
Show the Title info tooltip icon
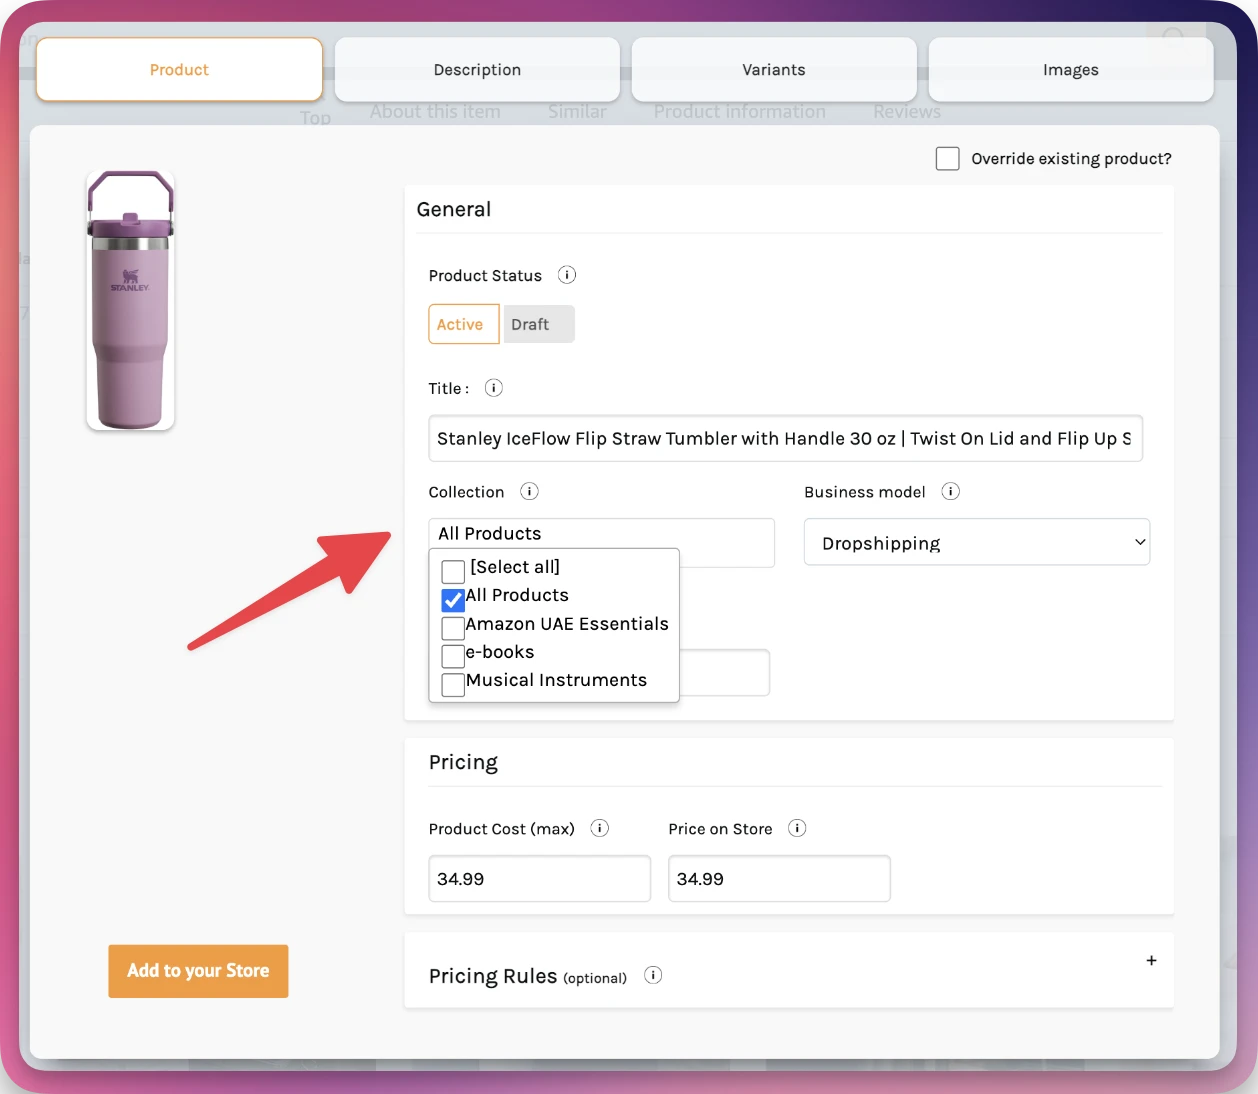tap(494, 388)
